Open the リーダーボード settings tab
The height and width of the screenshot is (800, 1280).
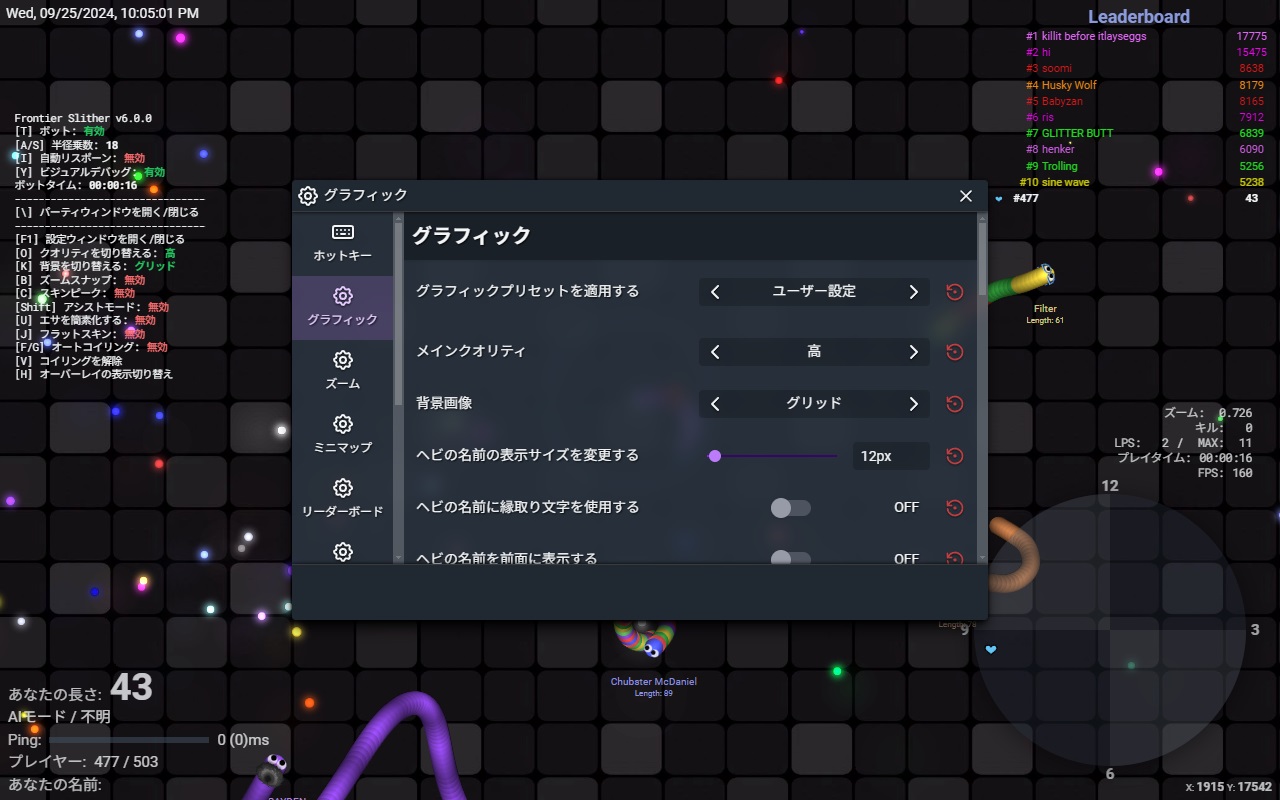(x=343, y=495)
